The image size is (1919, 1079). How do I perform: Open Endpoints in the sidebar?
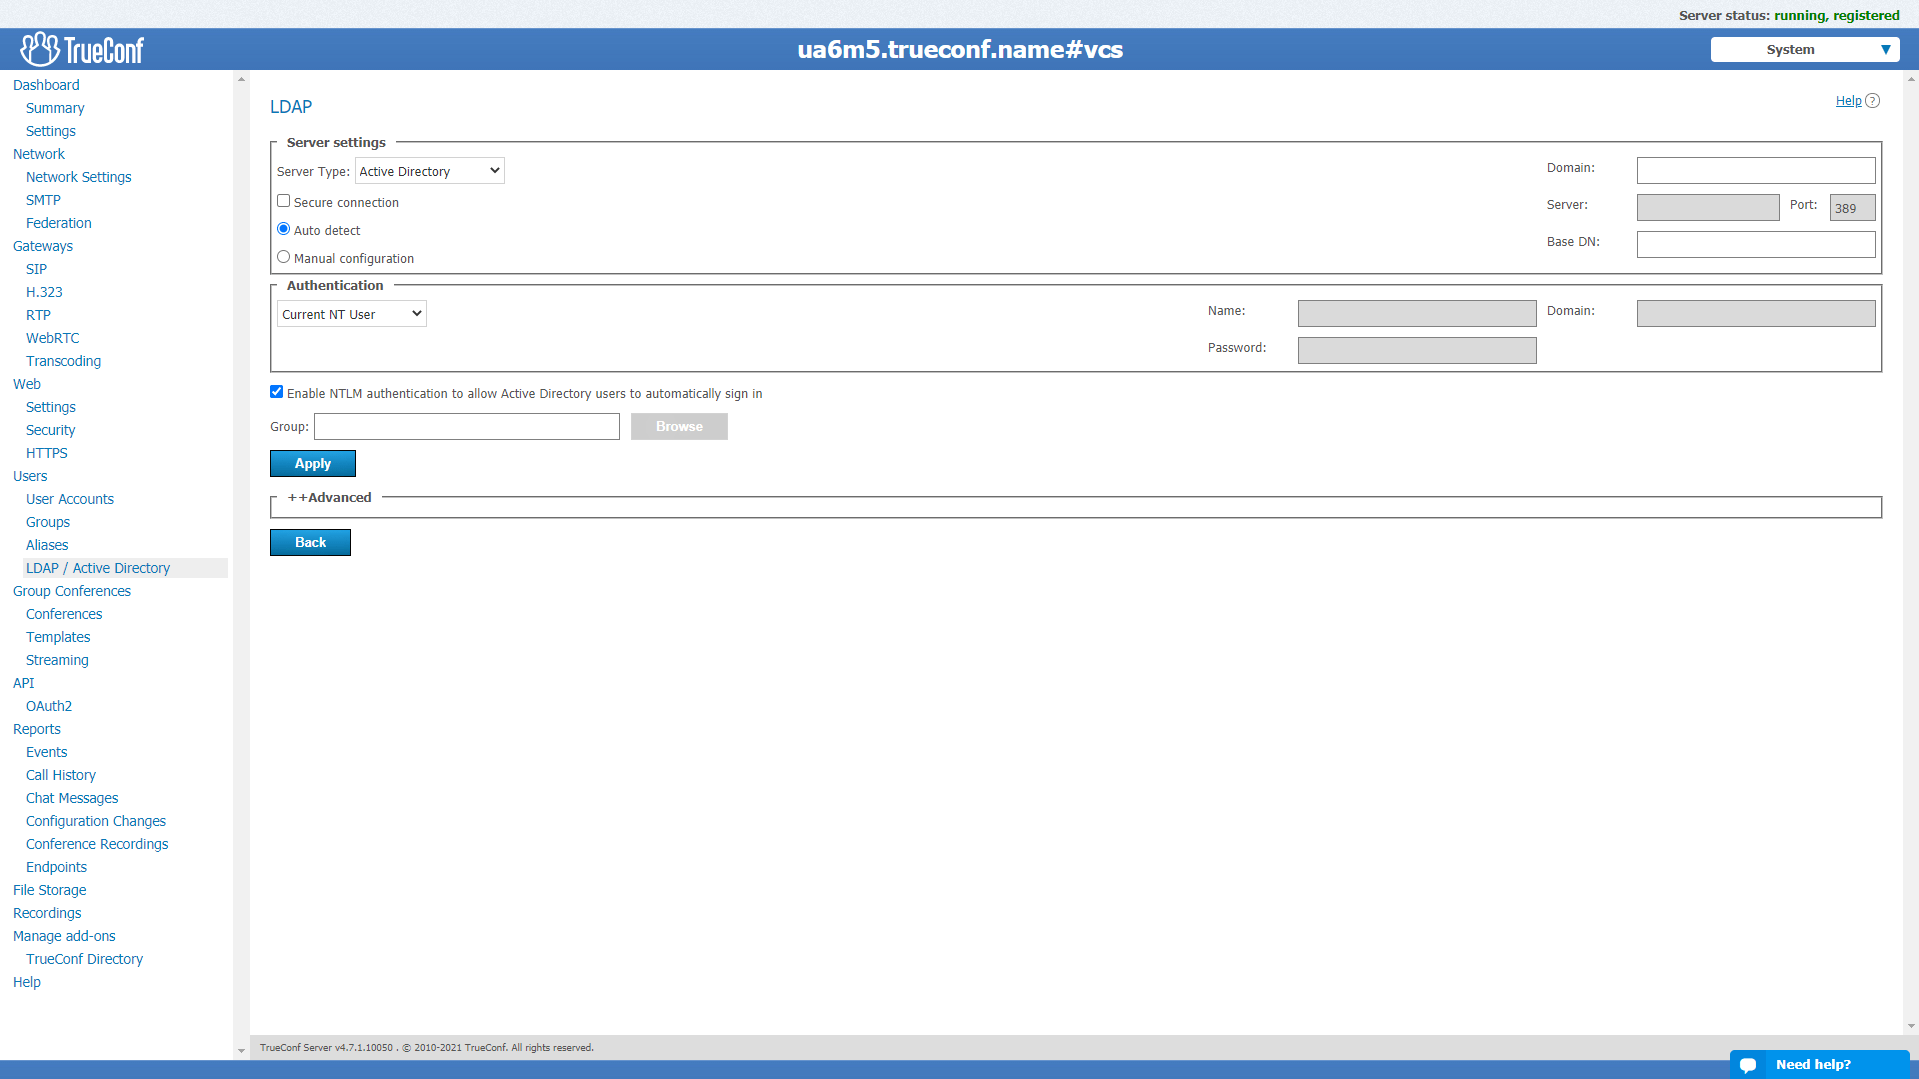[x=56, y=867]
